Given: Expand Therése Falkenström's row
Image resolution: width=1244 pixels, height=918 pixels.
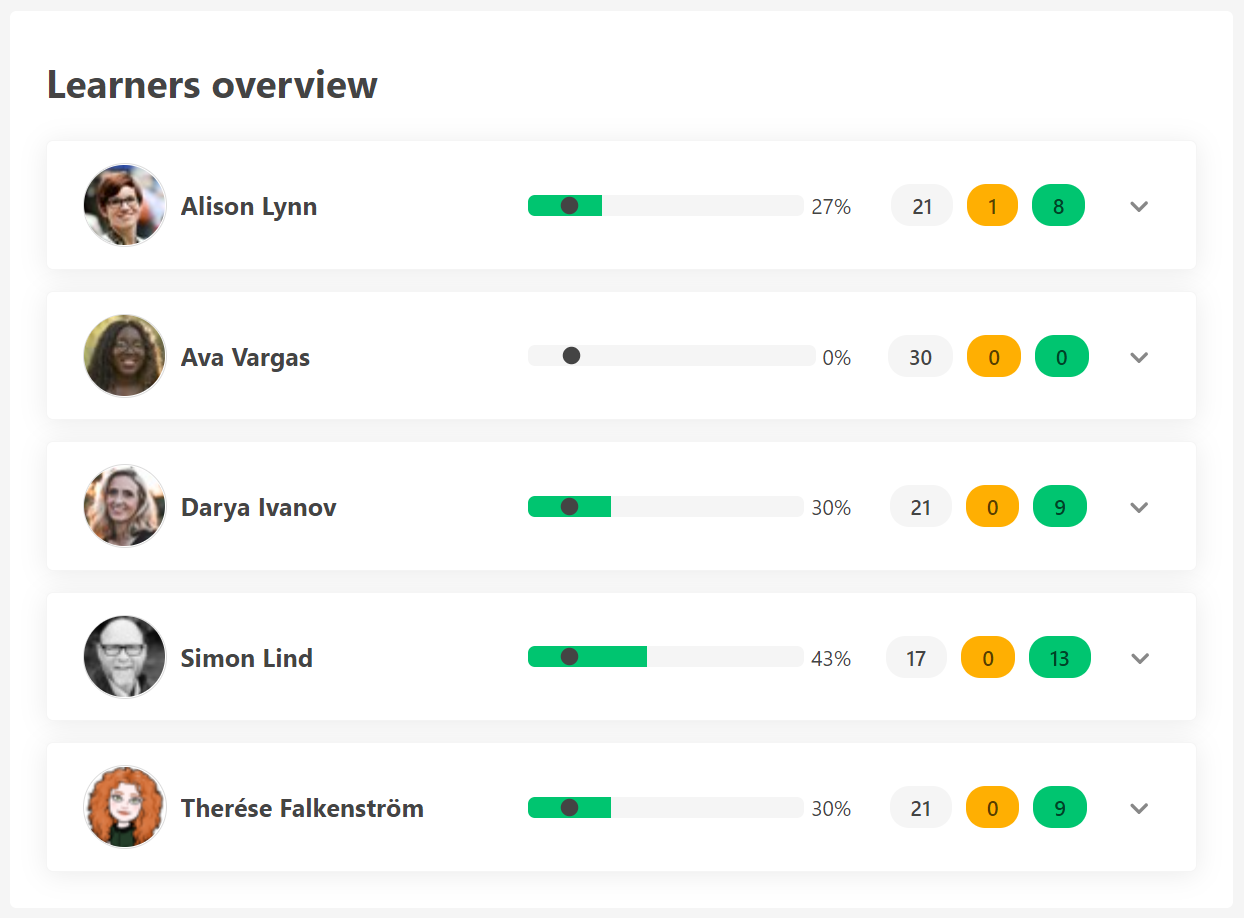Looking at the screenshot, I should coord(1139,807).
